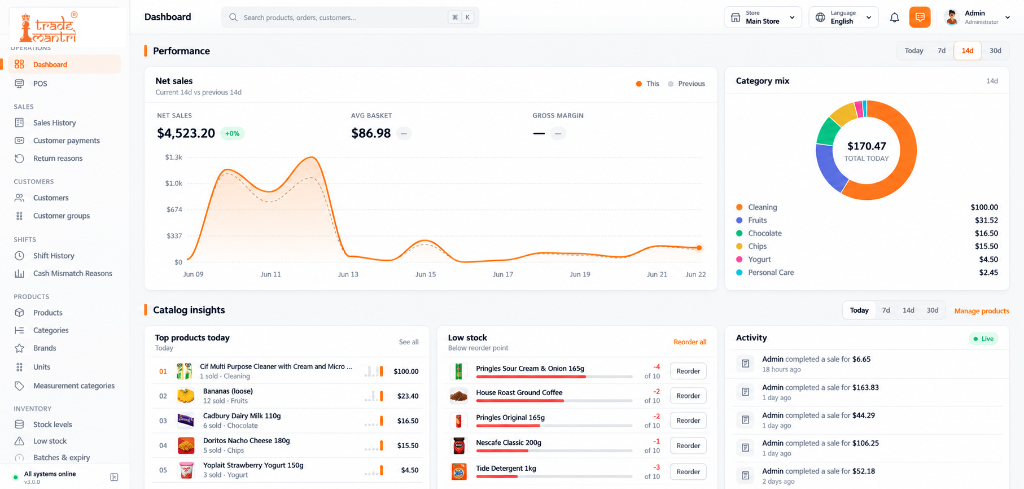Select 7d tab in Catalog insights
1024x489 pixels.
click(x=886, y=311)
